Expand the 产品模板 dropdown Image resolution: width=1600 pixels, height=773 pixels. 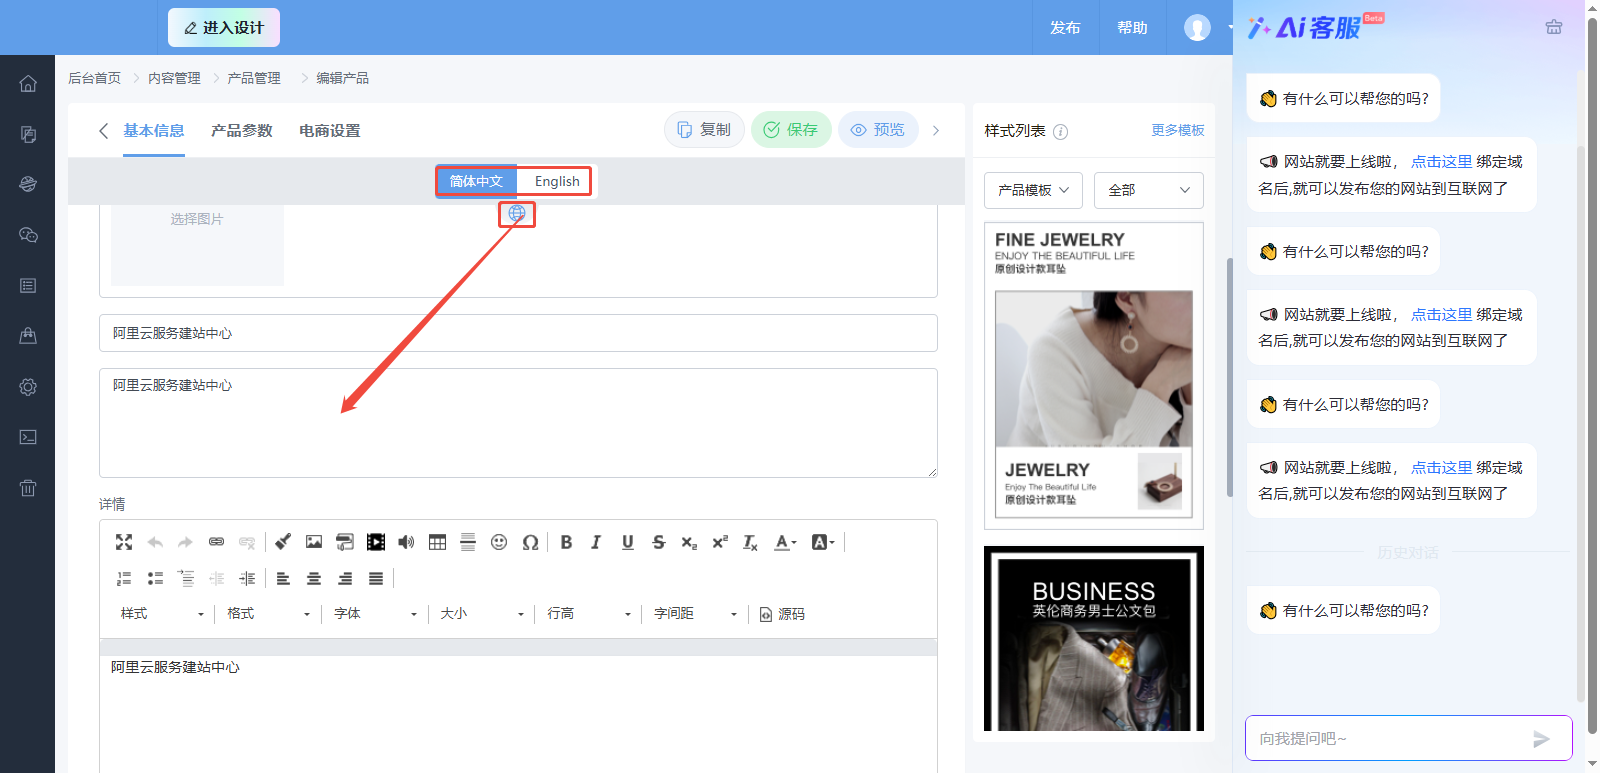tap(1033, 190)
